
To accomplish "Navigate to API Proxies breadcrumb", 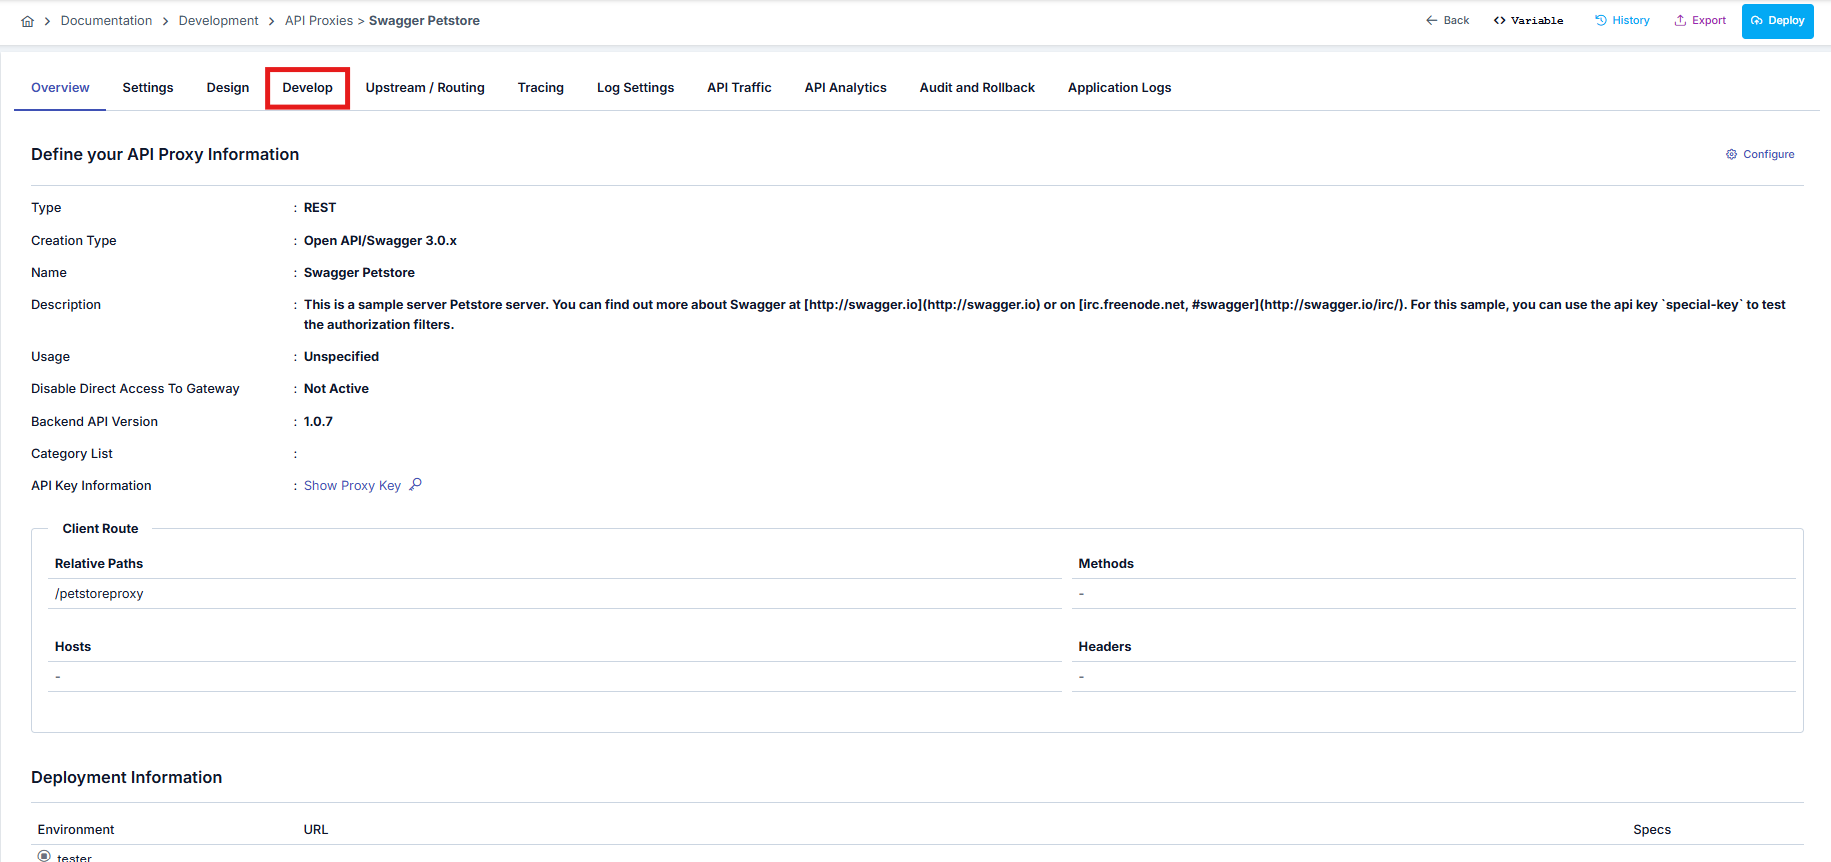I will tap(319, 21).
